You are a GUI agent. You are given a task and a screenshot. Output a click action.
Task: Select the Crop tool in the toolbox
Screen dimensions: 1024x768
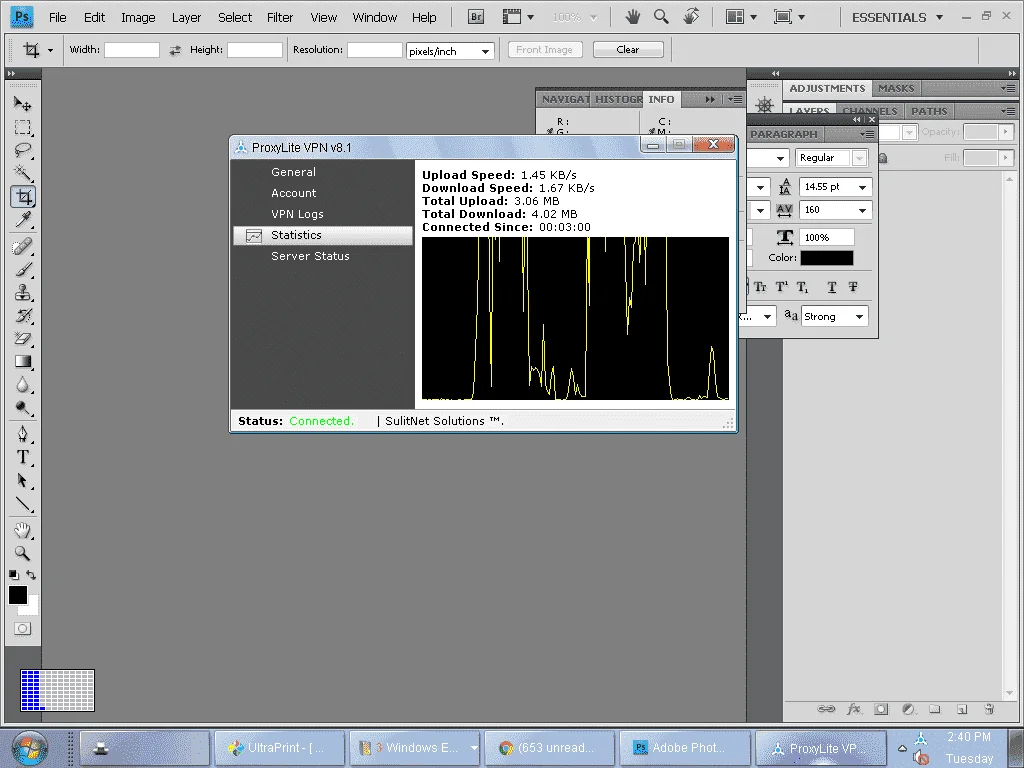(23, 197)
